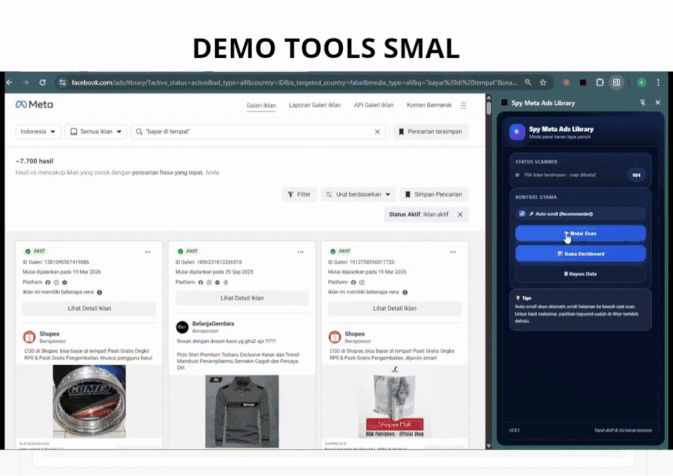This screenshot has height=476, width=673.
Task: Click info icon next to first card's "beberapa versi"
Action: [100, 292]
